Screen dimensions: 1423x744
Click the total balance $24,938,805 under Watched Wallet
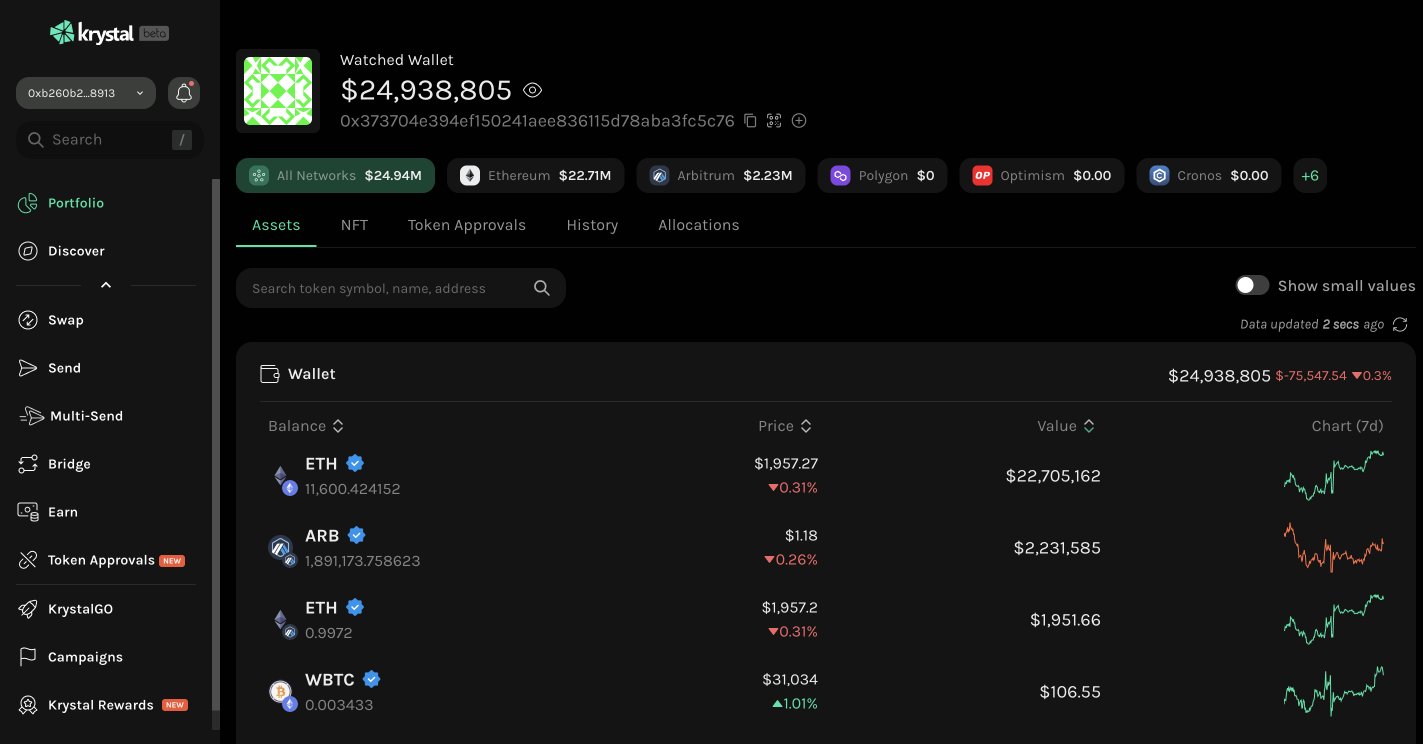(426, 91)
